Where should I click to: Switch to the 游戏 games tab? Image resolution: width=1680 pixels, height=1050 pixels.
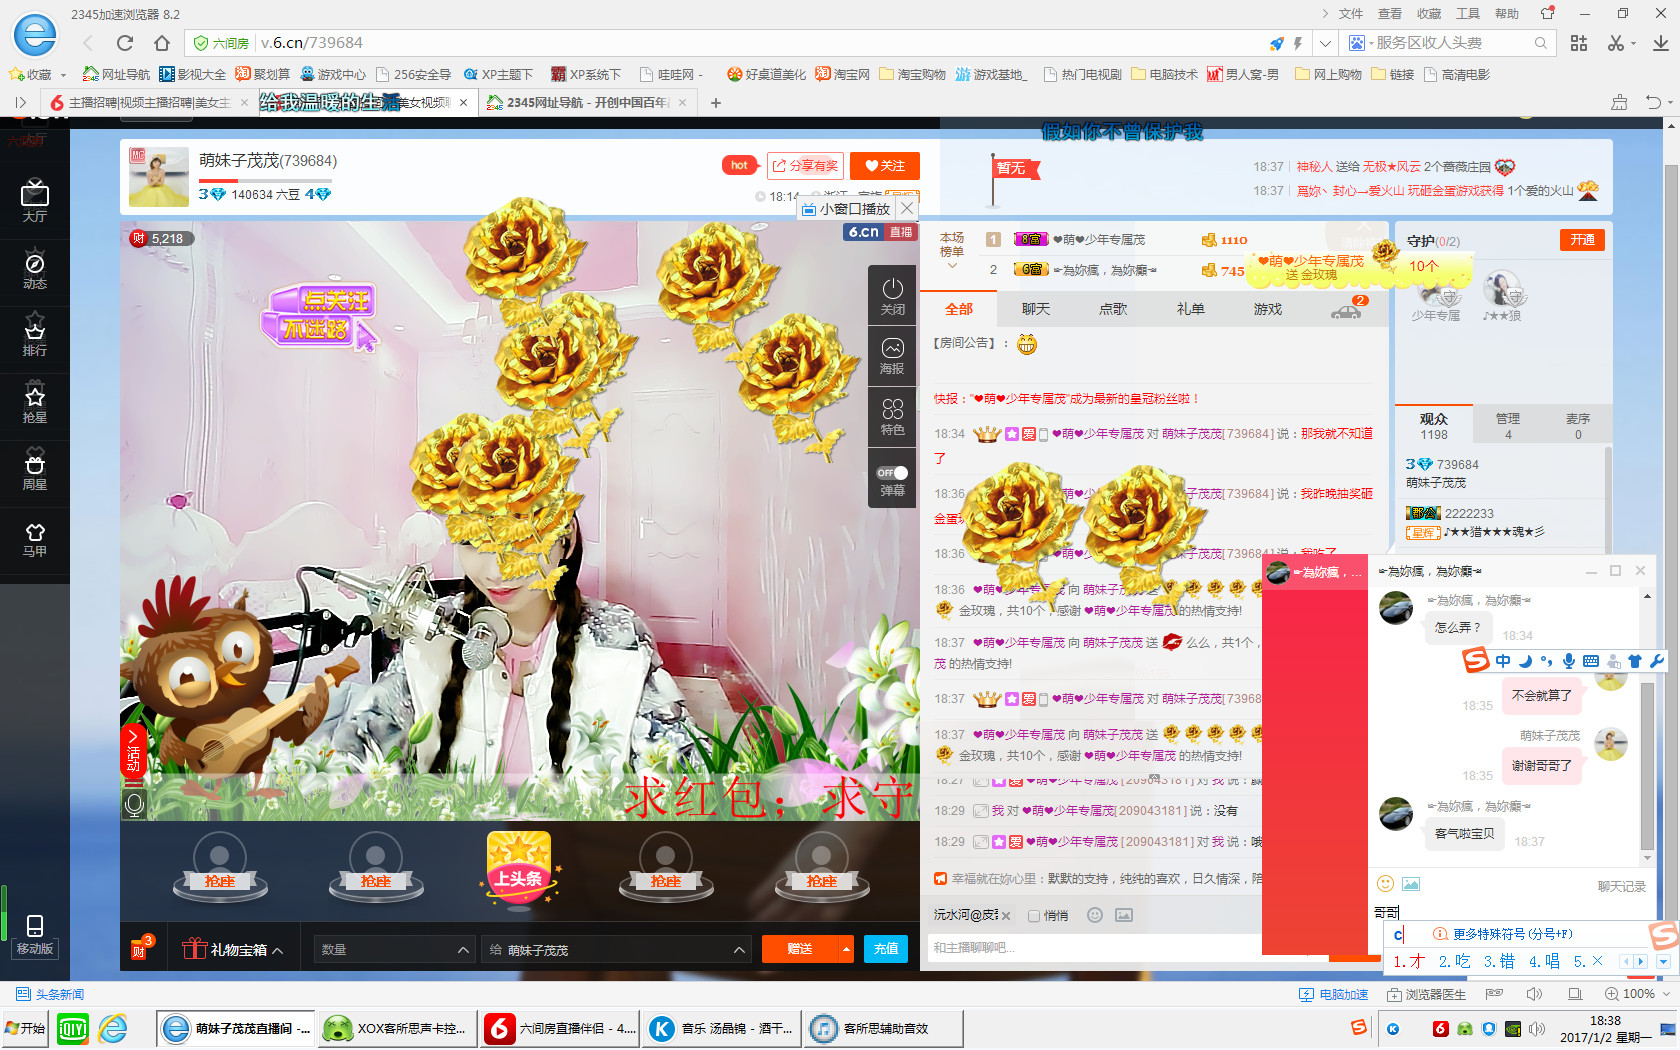click(1268, 309)
